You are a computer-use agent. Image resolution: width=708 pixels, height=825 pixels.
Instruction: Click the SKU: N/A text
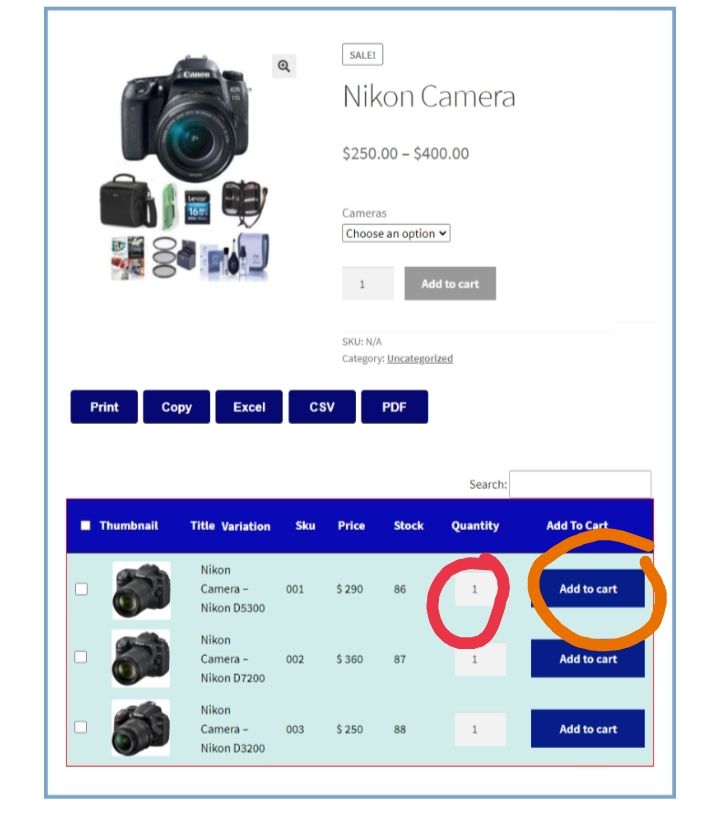point(362,341)
